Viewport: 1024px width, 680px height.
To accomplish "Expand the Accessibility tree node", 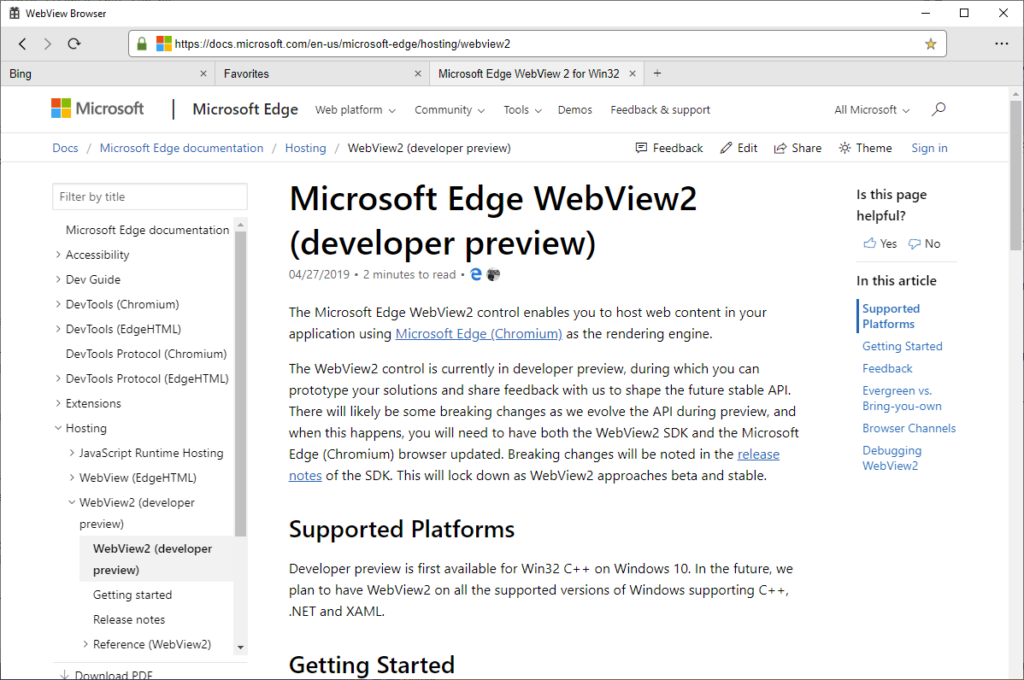I will tap(58, 255).
